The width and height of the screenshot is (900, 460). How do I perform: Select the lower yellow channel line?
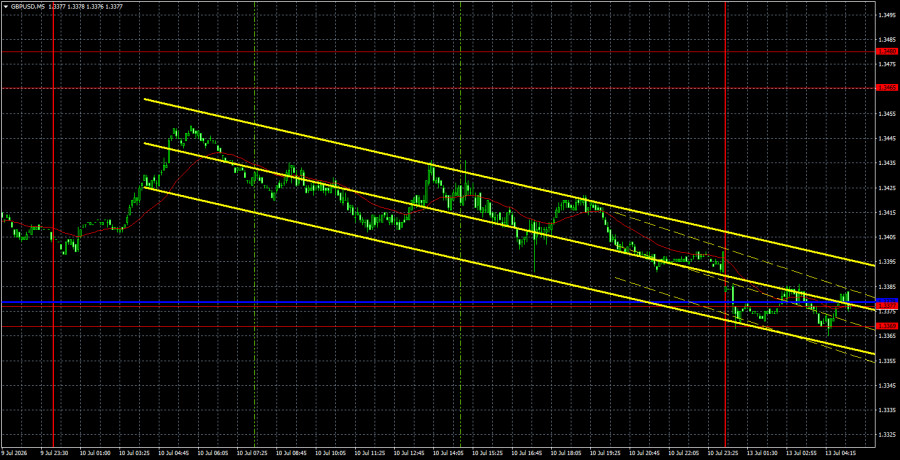point(509,270)
